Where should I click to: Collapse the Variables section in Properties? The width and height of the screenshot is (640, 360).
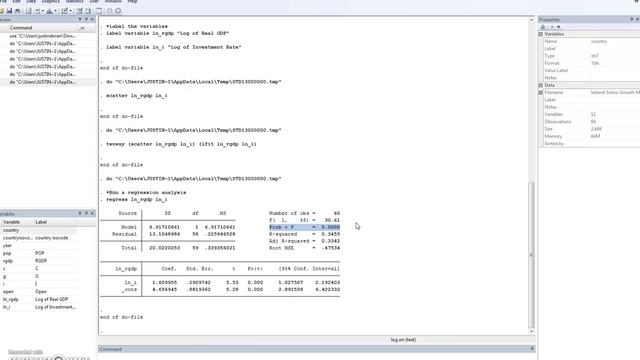coord(541,34)
